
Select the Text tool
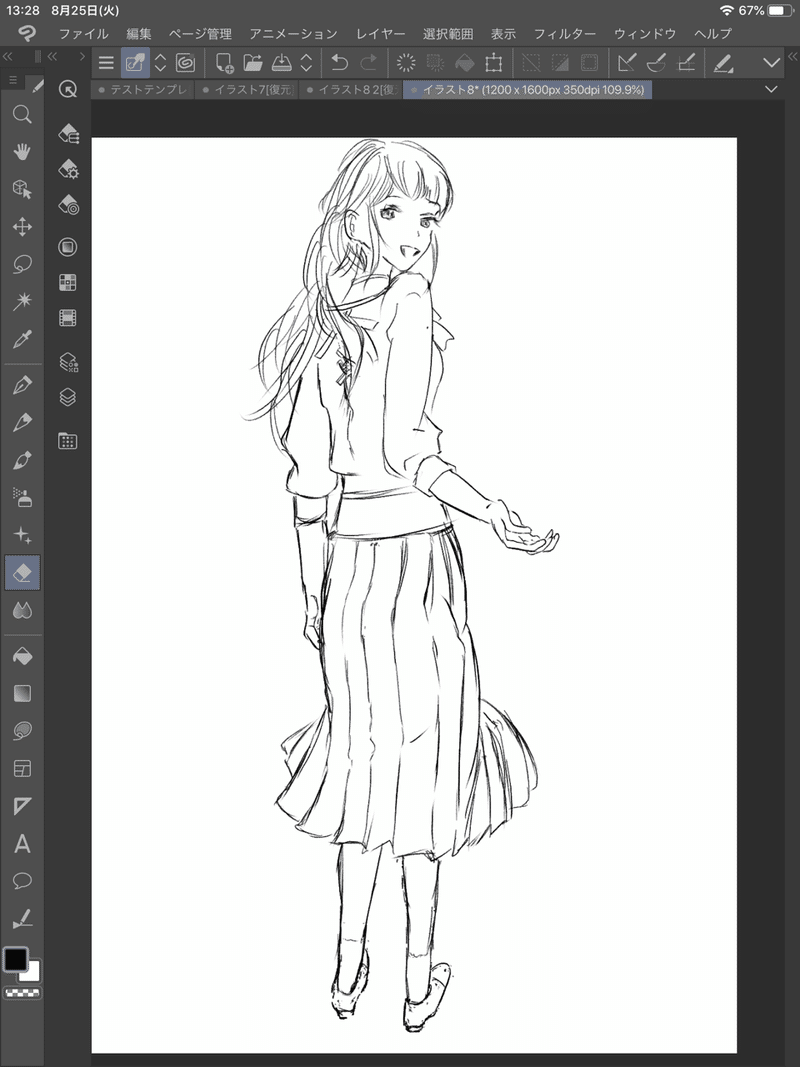click(21, 843)
